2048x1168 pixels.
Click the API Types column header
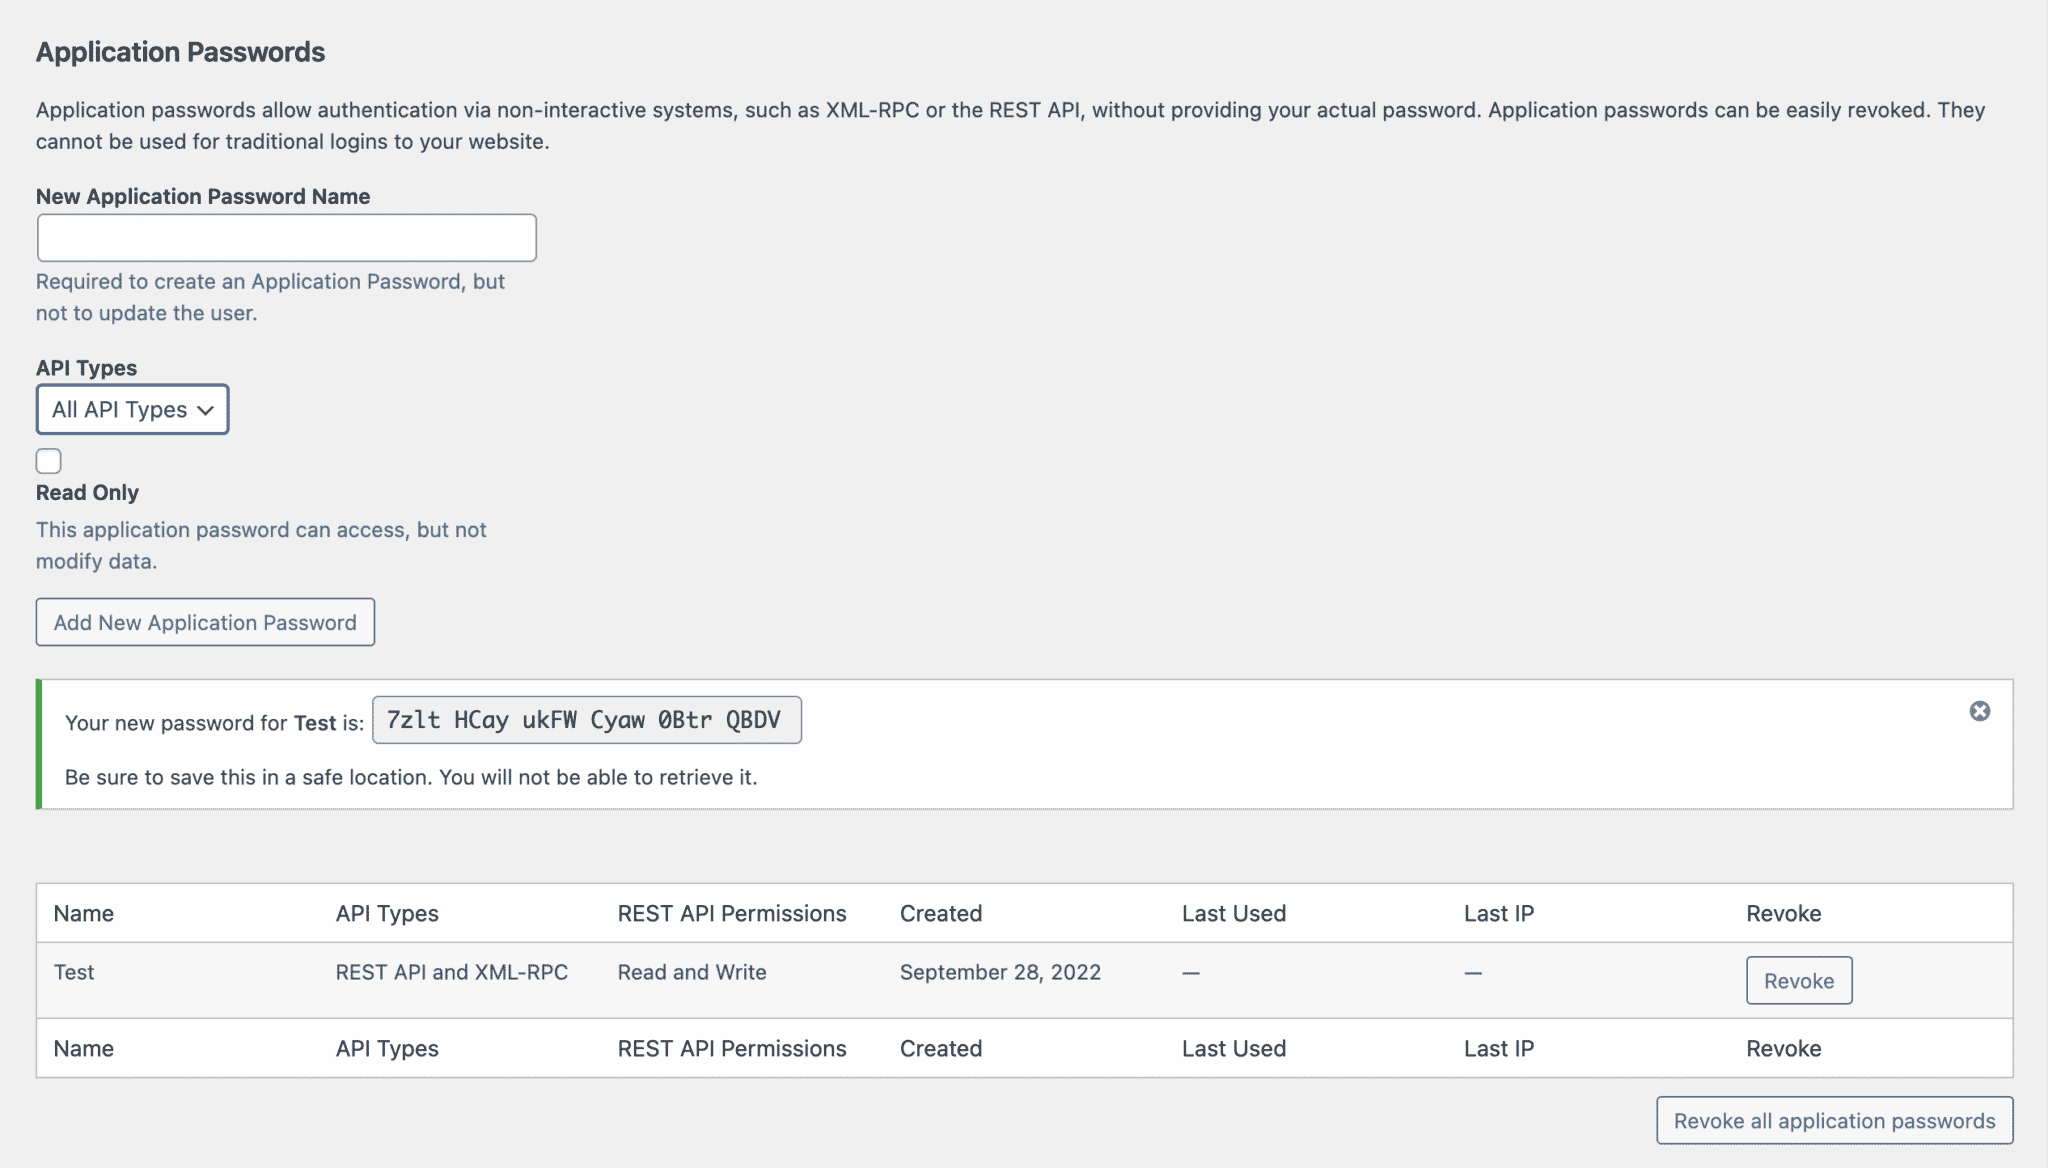[x=387, y=913]
